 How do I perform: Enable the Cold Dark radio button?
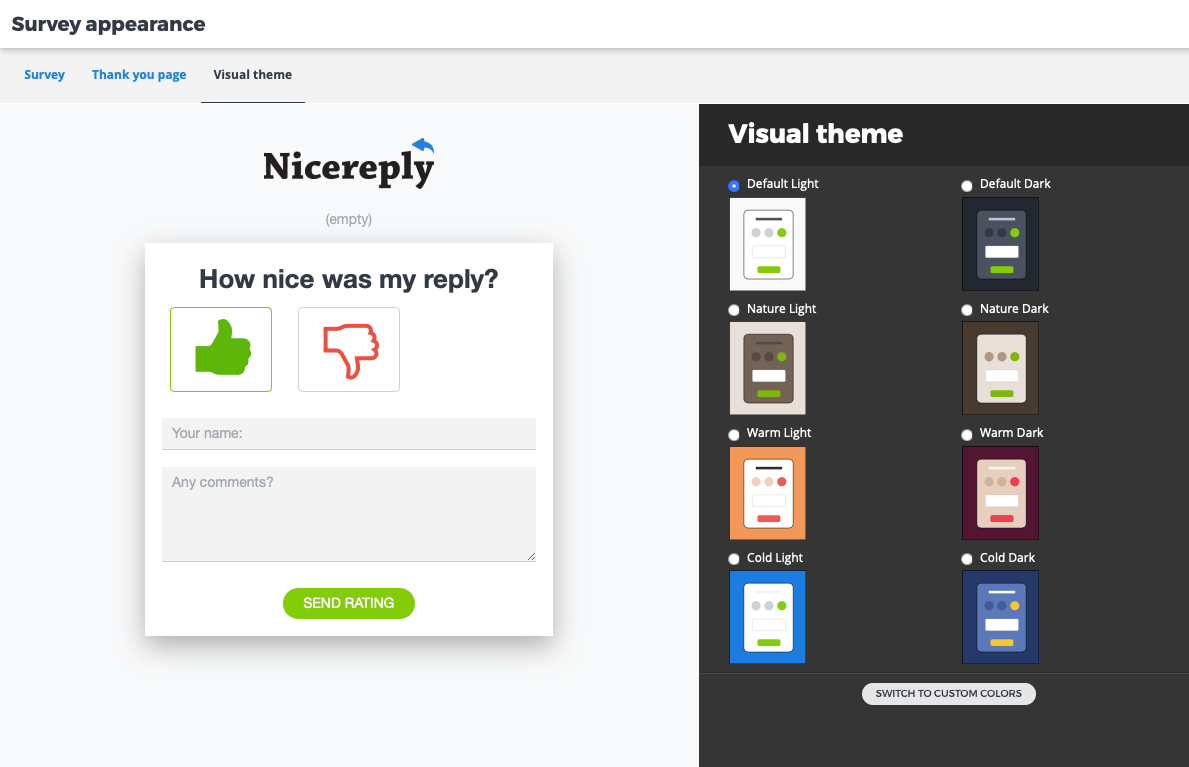point(967,559)
